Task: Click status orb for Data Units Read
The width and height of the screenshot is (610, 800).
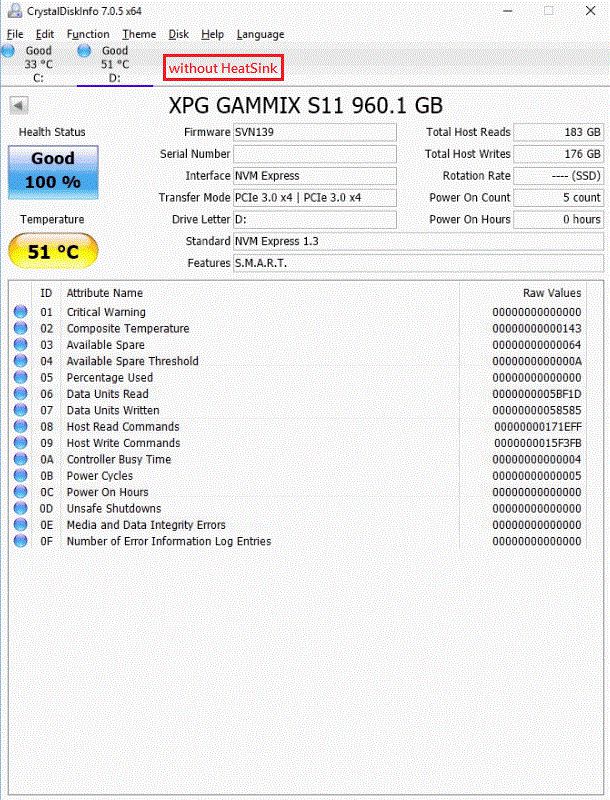Action: click(x=20, y=393)
